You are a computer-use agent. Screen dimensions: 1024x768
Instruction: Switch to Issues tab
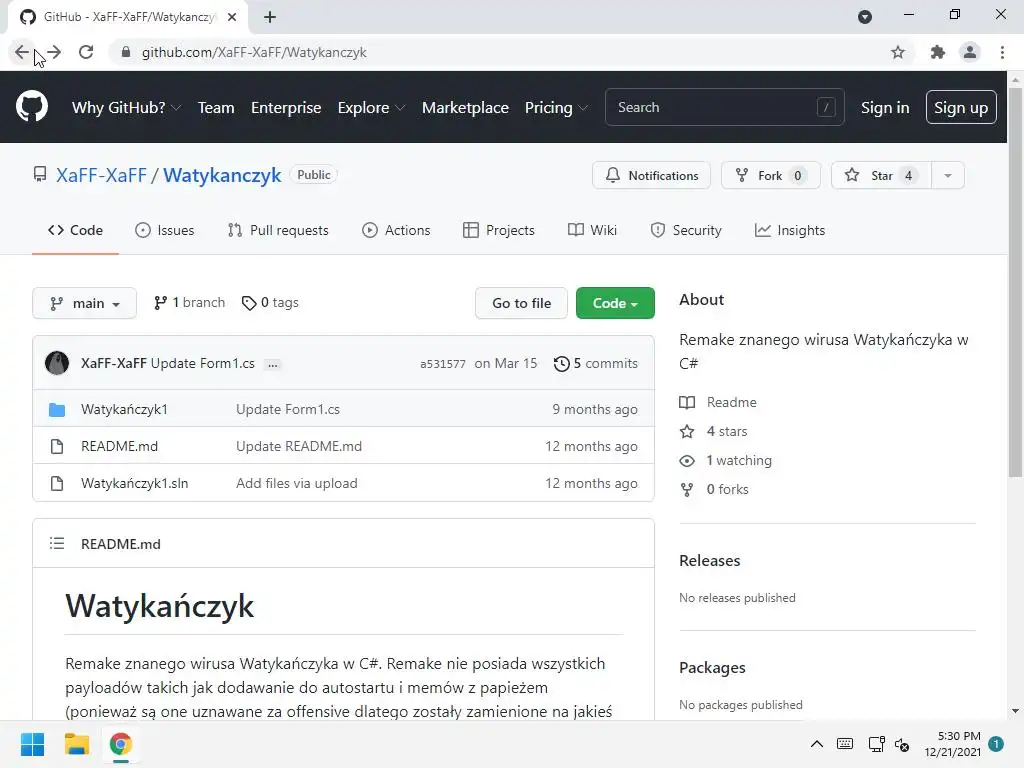tap(165, 230)
